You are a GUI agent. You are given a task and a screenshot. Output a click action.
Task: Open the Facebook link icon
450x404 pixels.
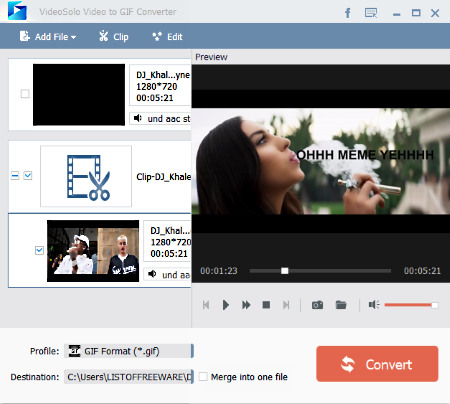pos(348,13)
